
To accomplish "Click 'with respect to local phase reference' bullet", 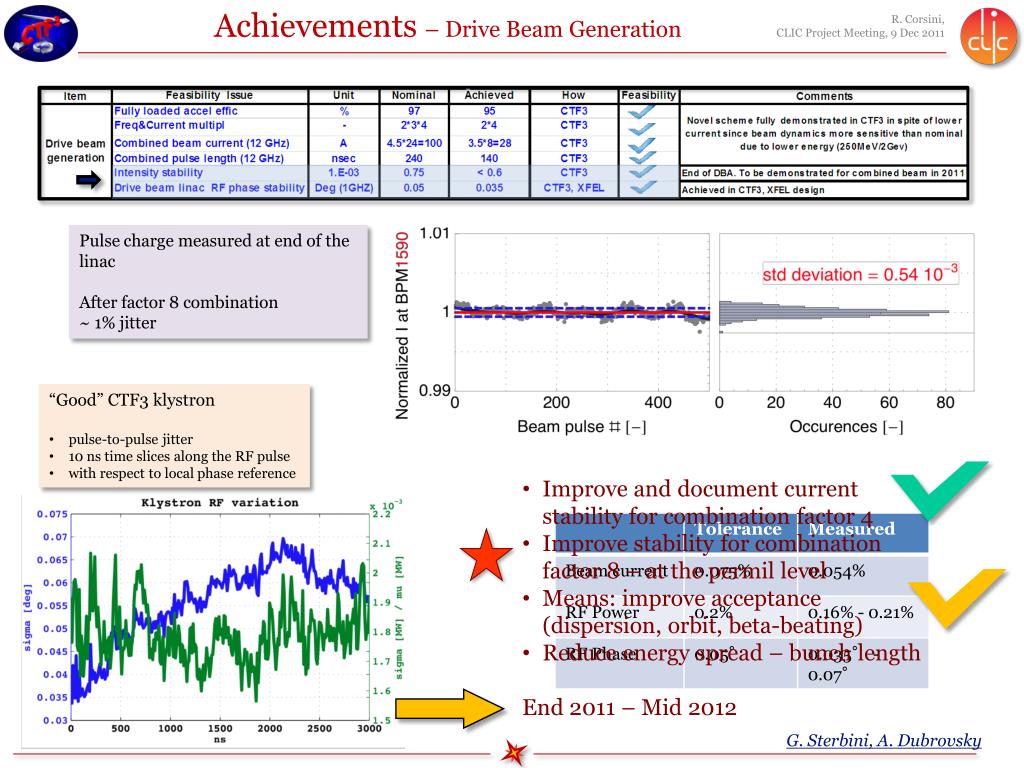I will (182, 473).
